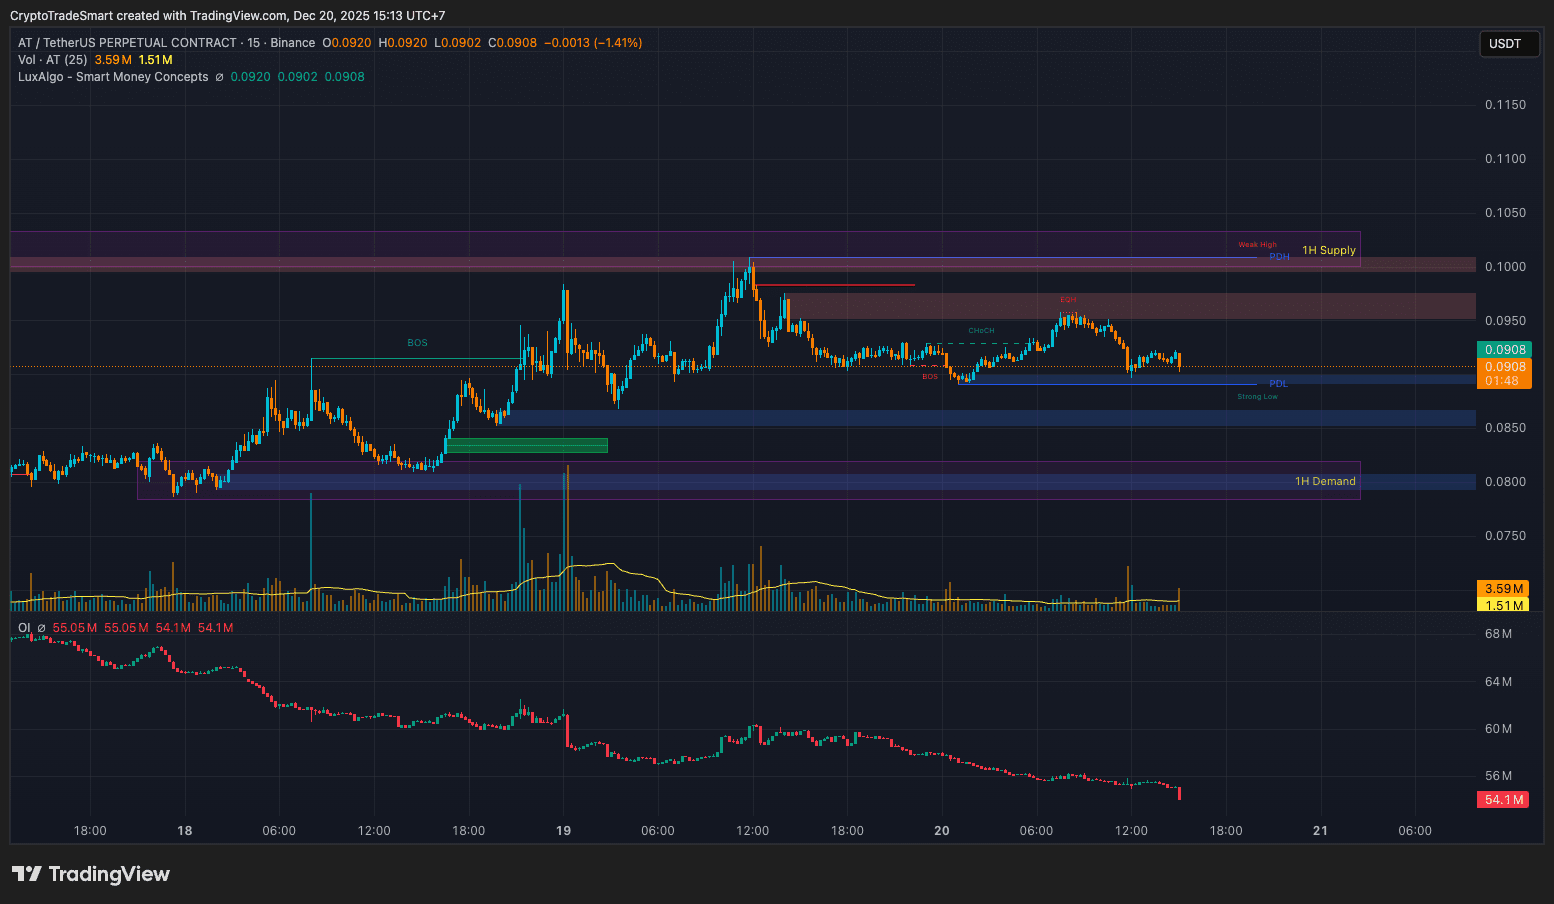Image resolution: width=1554 pixels, height=904 pixels.
Task: Click the yellow 1.51M volume MA tag
Action: 1503,605
